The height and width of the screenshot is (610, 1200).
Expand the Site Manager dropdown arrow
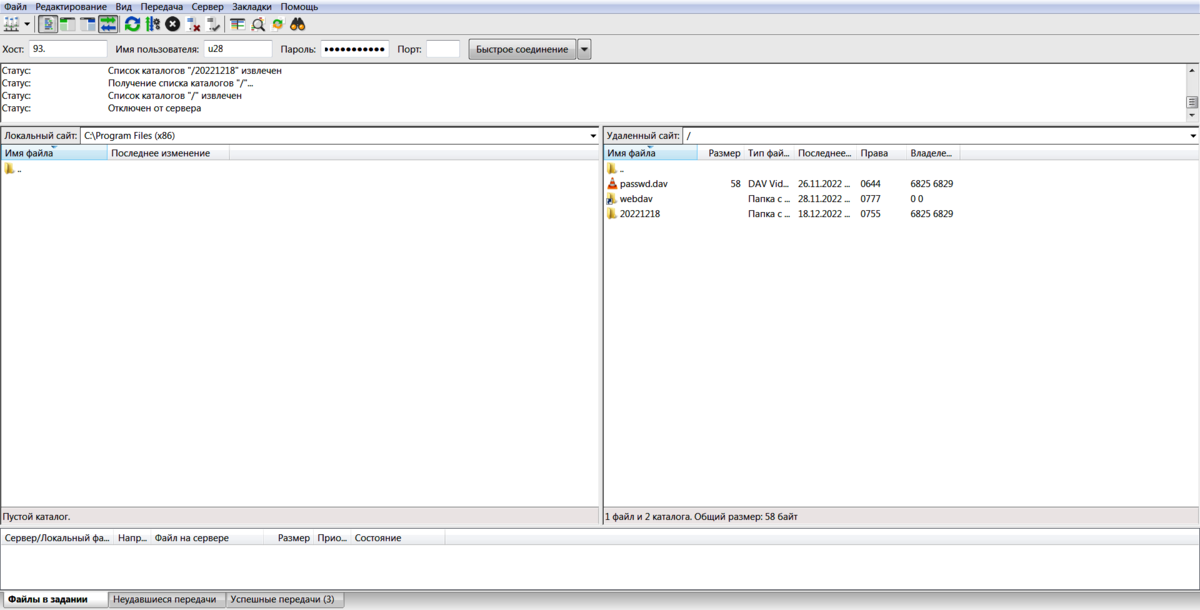point(27,24)
